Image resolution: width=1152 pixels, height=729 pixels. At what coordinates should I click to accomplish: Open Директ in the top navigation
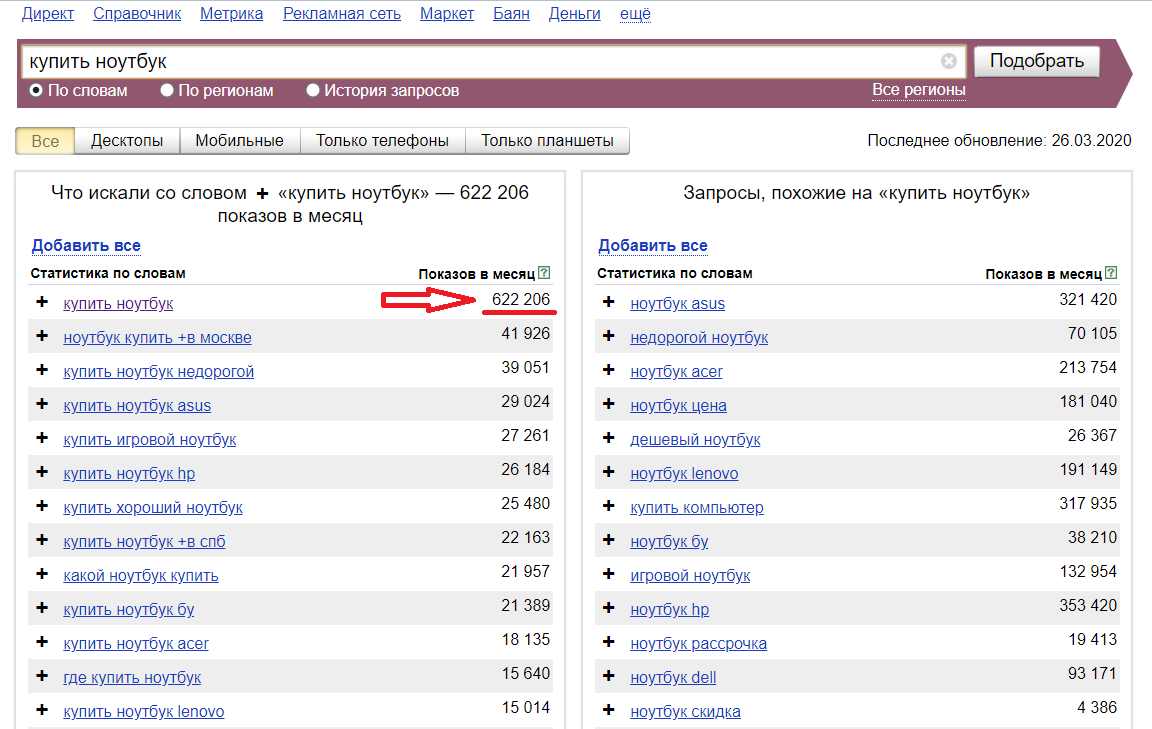48,13
